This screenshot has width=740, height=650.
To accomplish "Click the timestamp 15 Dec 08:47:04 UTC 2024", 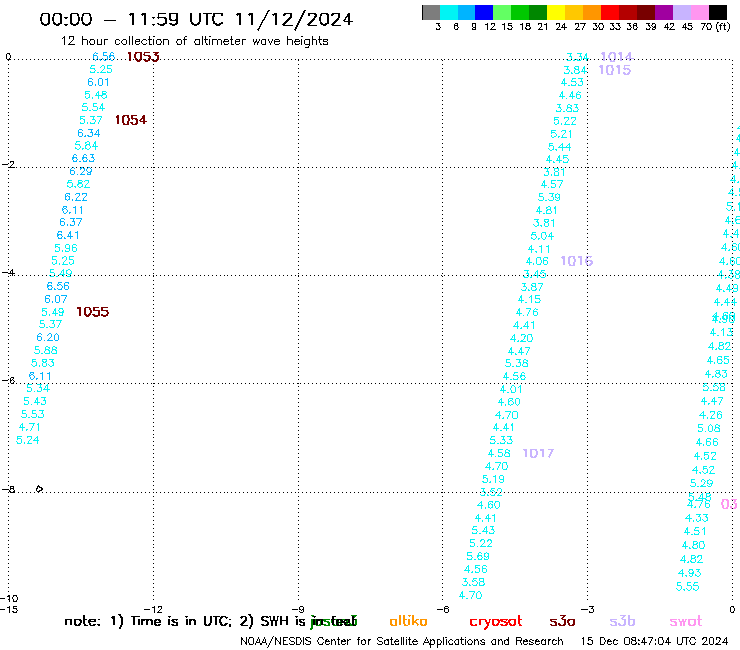I will coord(654,641).
